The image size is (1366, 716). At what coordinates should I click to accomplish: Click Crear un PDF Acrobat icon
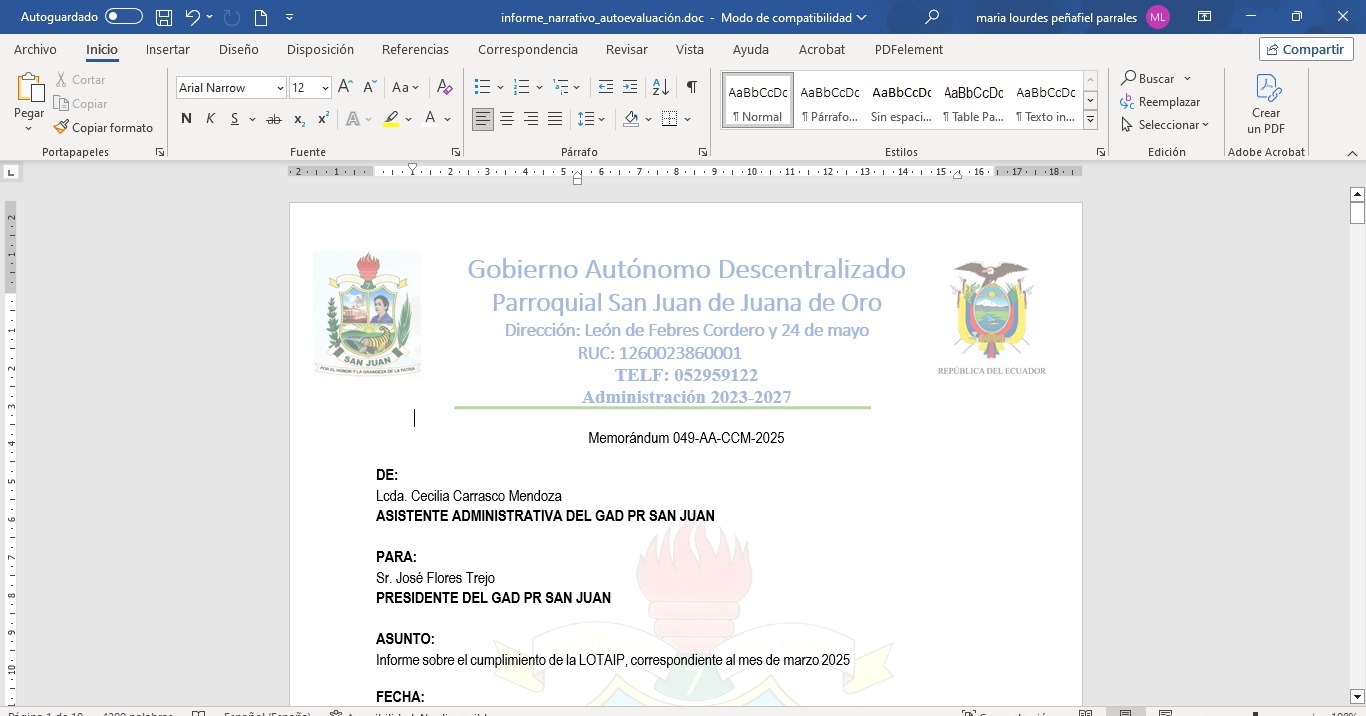[x=1266, y=105]
